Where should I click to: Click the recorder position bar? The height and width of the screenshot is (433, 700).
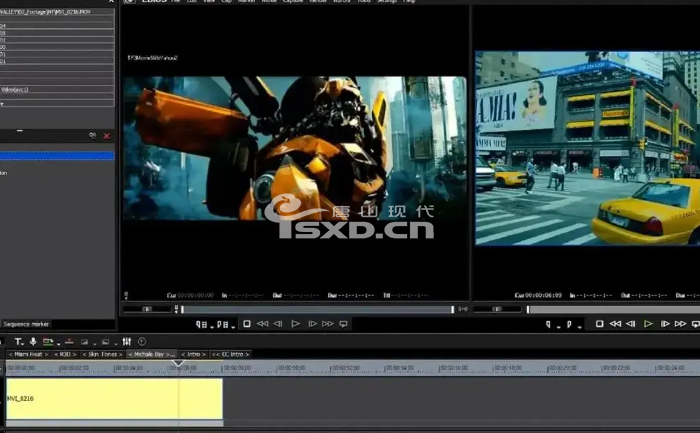pos(613,309)
